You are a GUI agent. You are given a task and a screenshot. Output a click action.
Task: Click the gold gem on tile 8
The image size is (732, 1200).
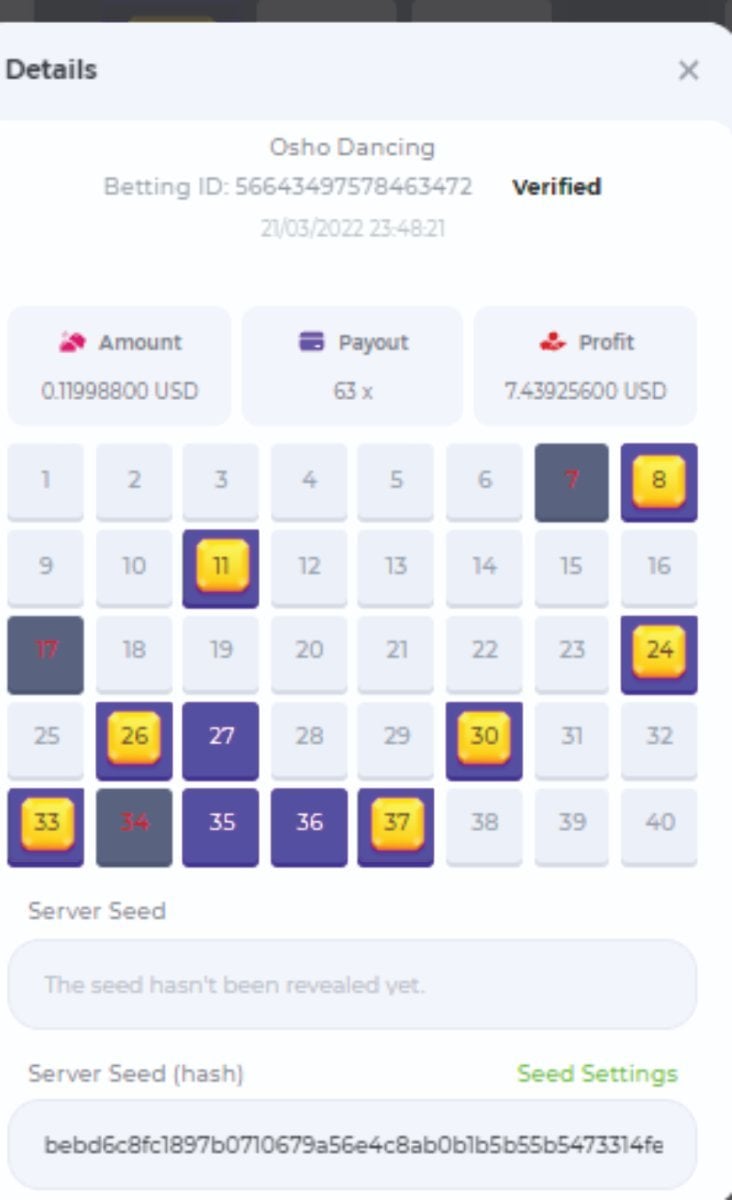(x=659, y=480)
